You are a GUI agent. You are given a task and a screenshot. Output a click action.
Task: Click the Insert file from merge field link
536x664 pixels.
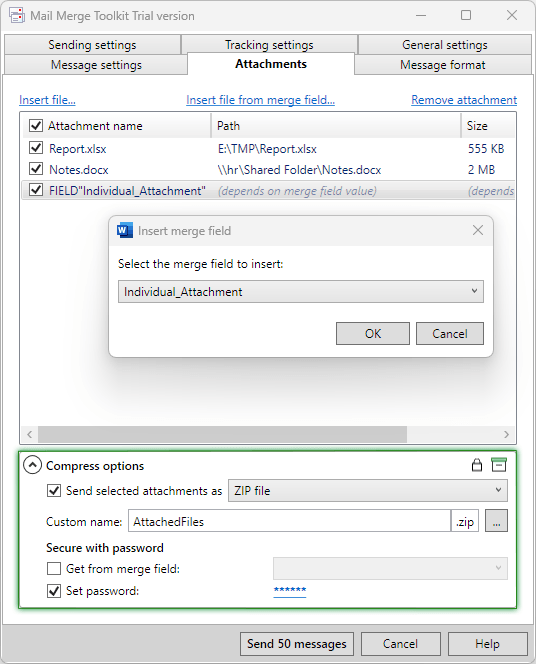(260, 100)
